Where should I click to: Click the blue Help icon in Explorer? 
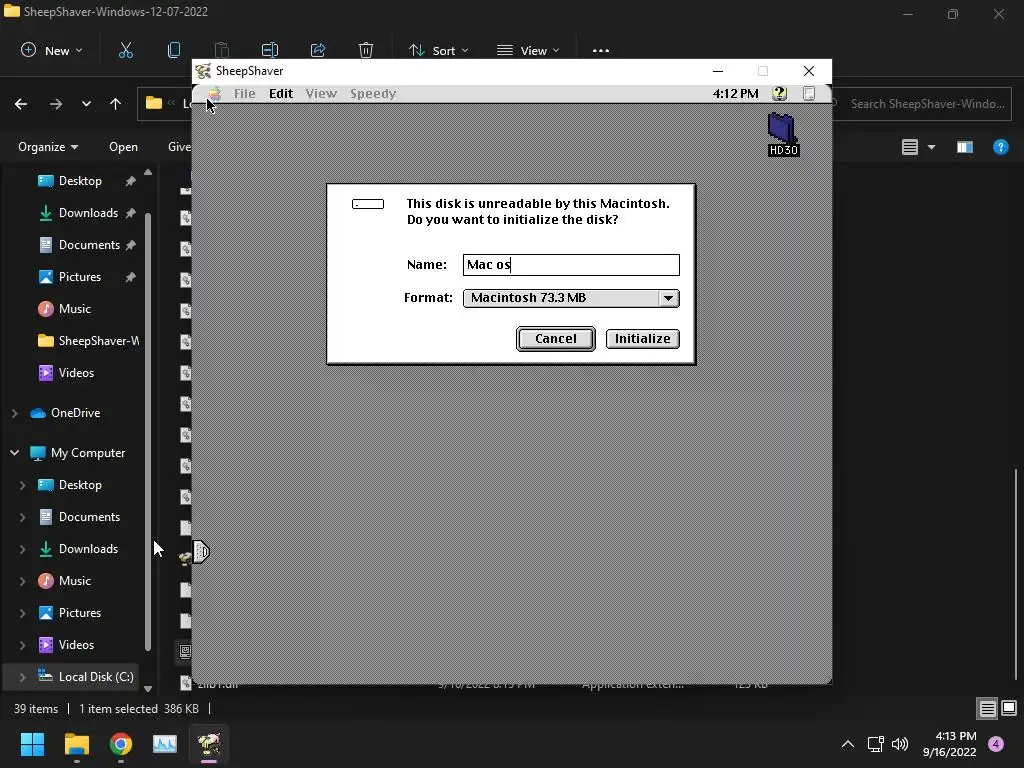(1000, 148)
